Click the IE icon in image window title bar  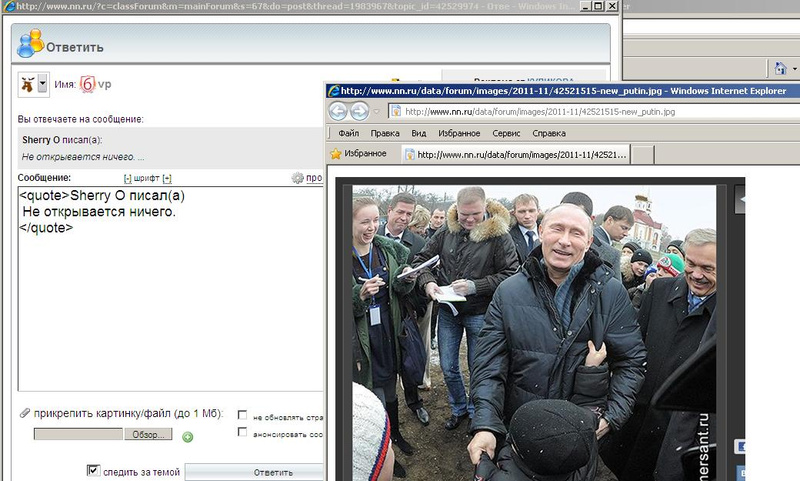[334, 91]
